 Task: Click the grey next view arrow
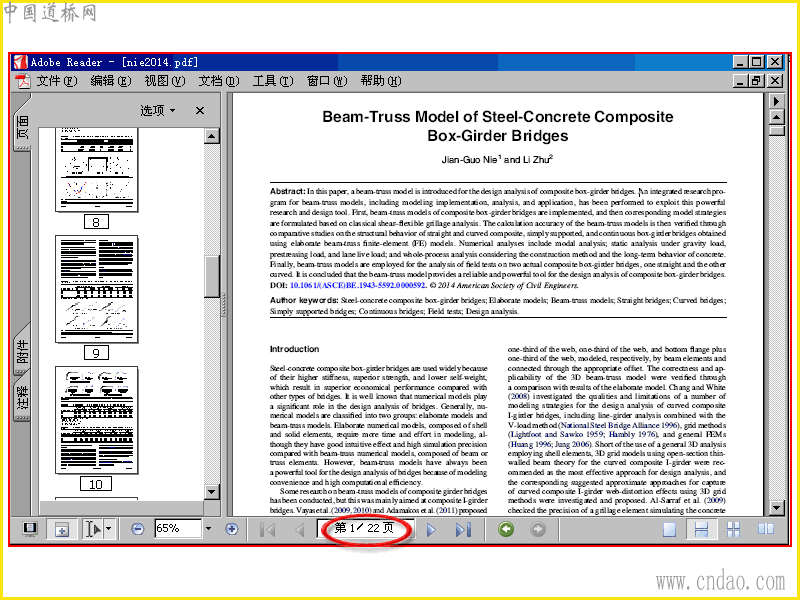(537, 529)
